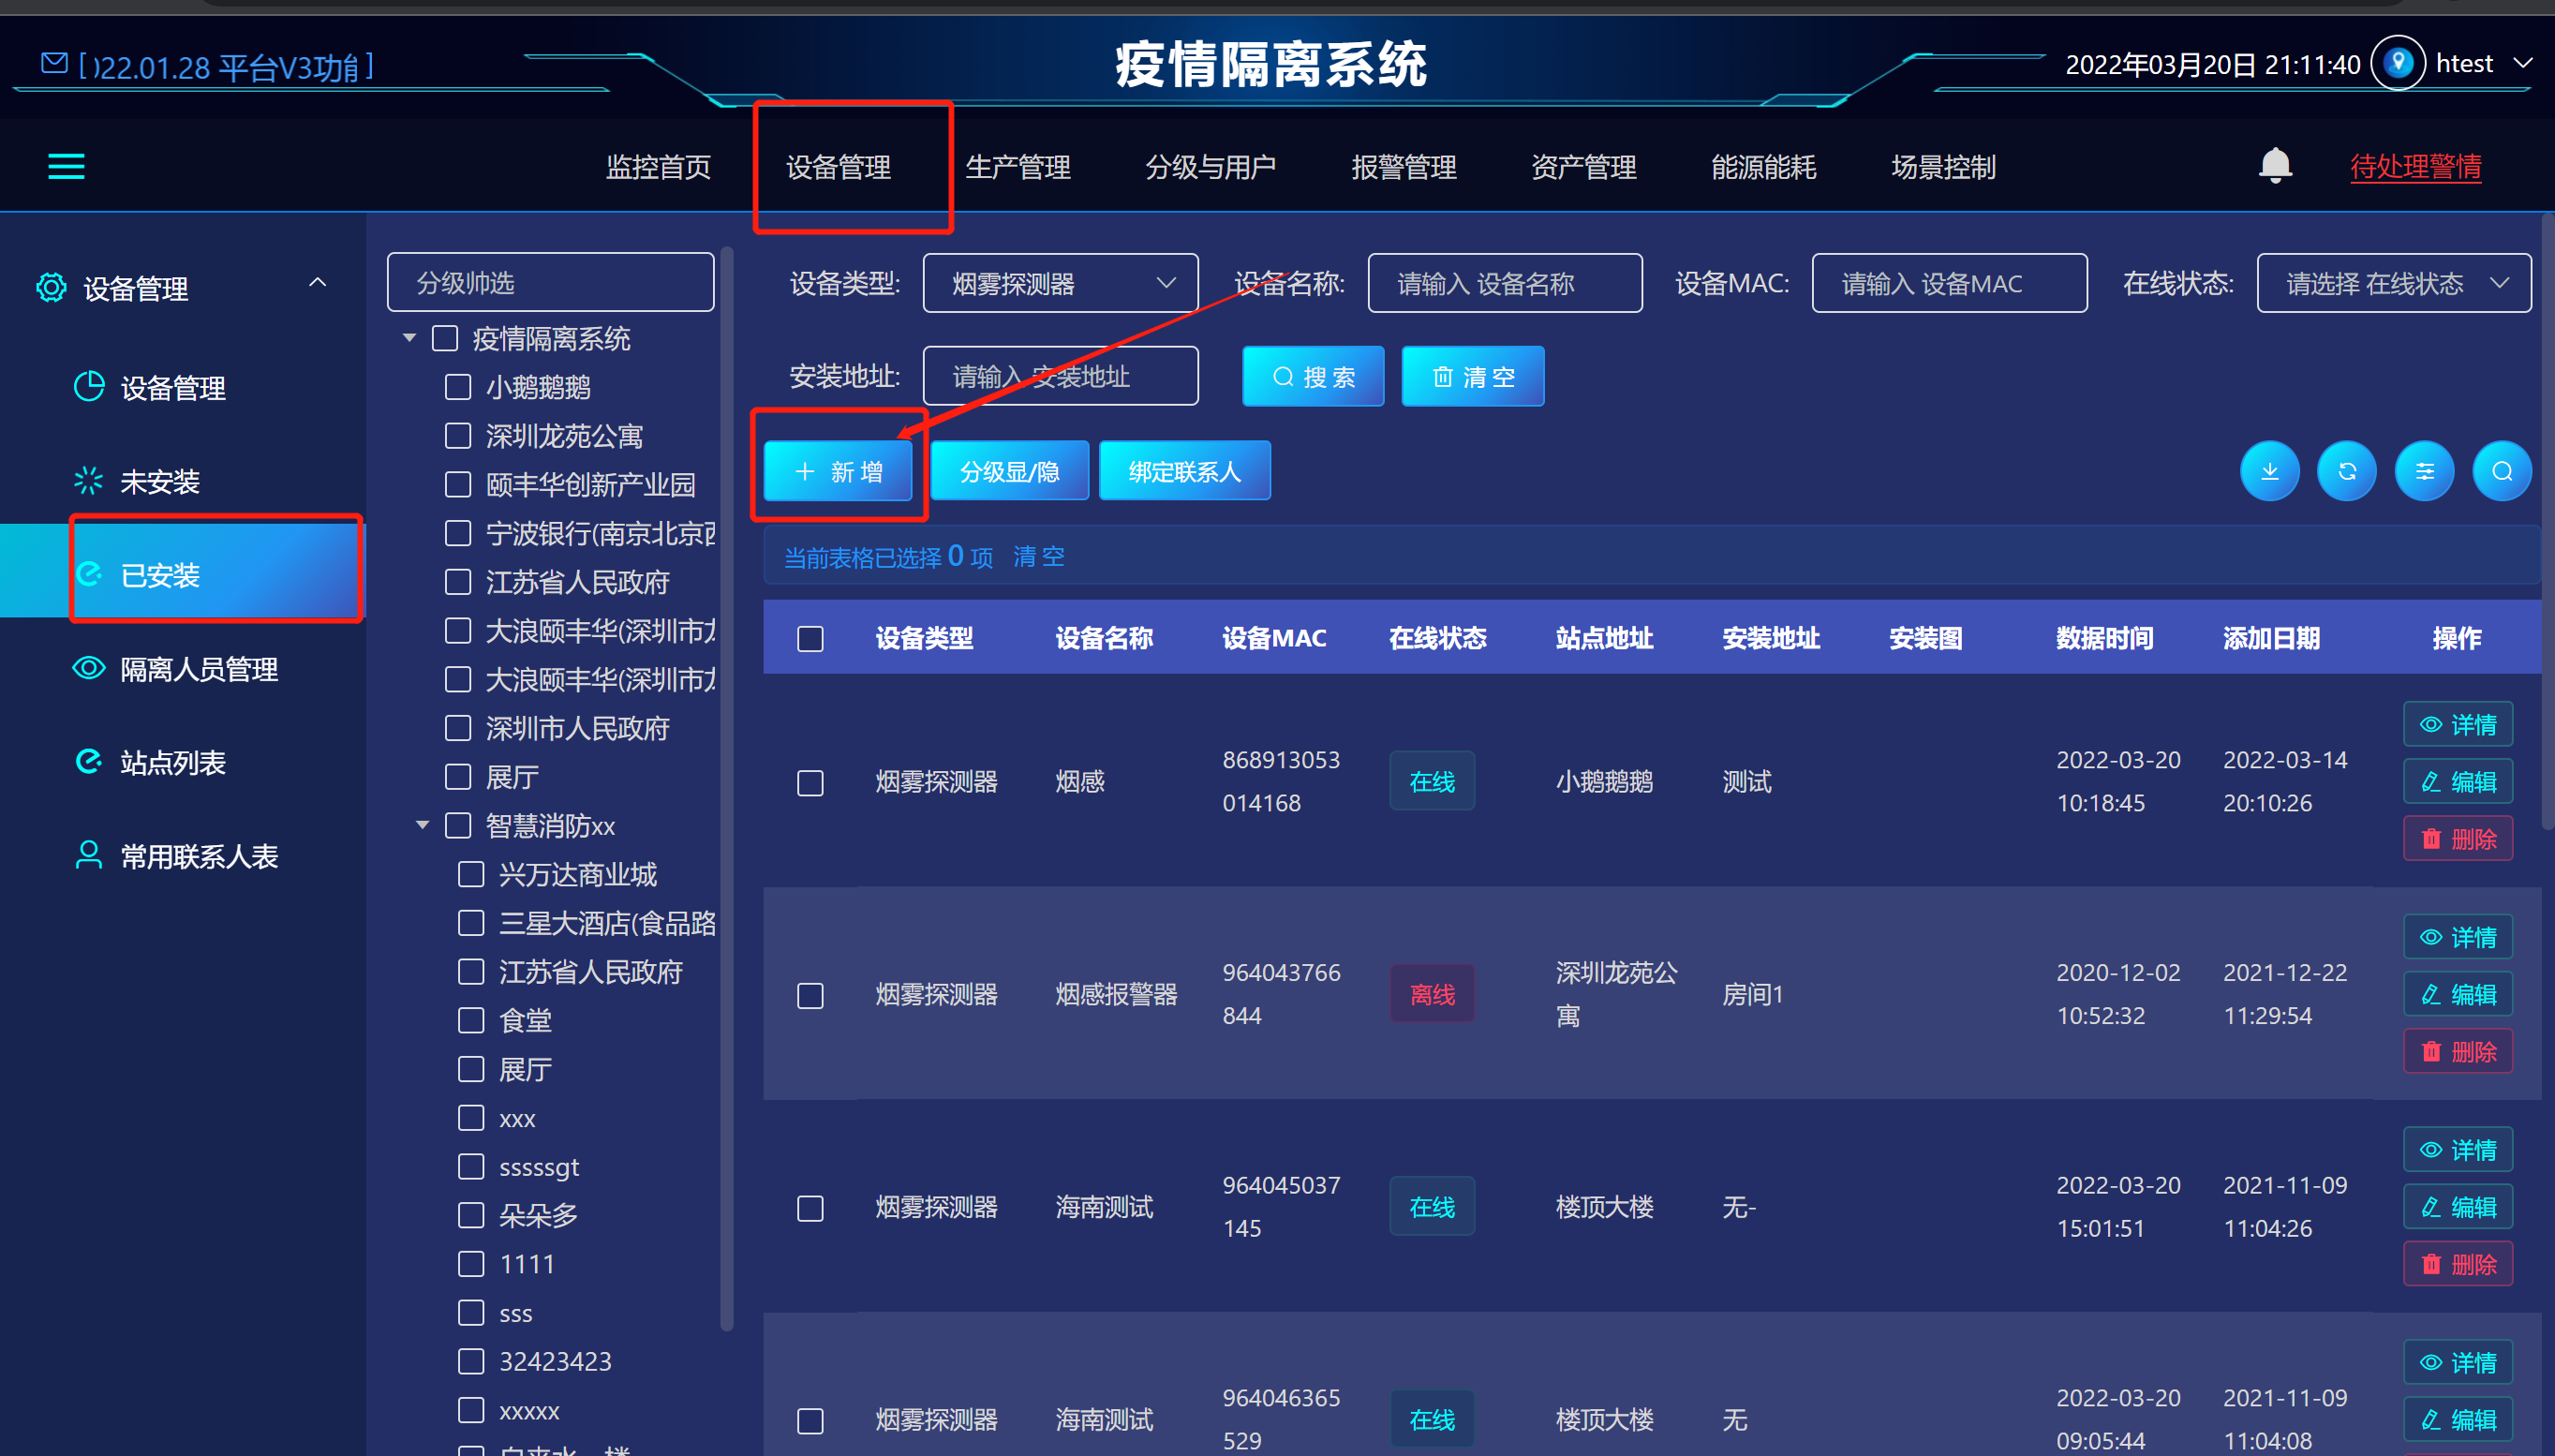Open the 报警管理 top menu
The width and height of the screenshot is (2555, 1456).
[x=1403, y=167]
